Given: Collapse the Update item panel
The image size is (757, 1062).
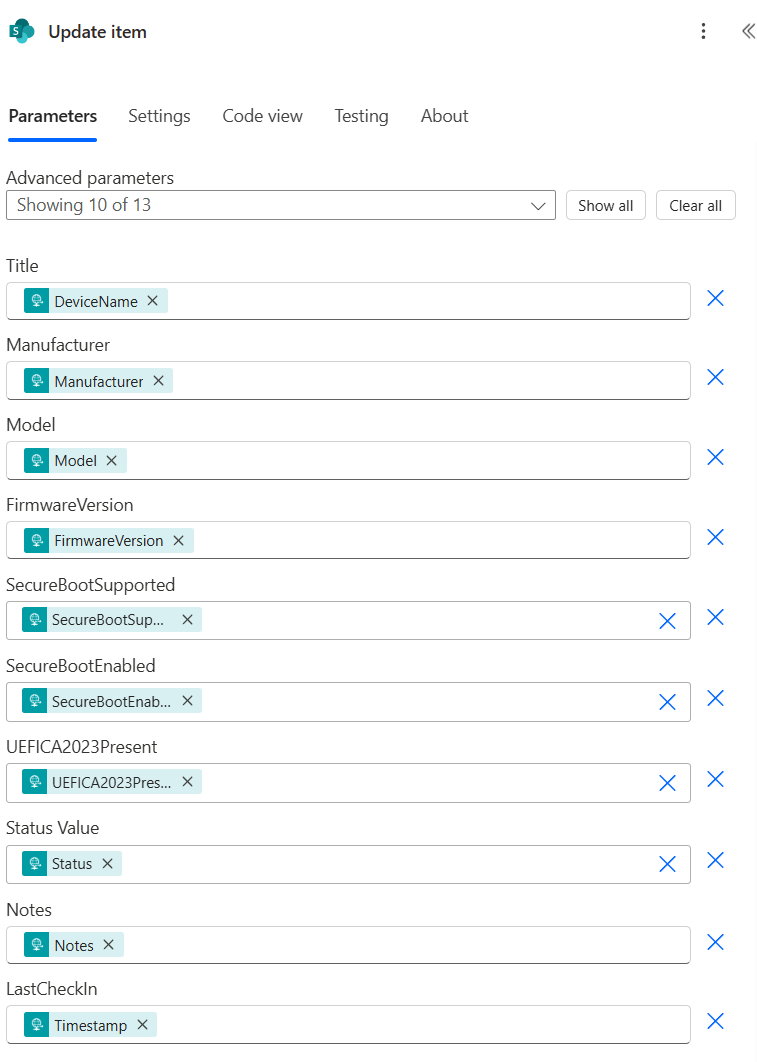Looking at the screenshot, I should click(747, 32).
